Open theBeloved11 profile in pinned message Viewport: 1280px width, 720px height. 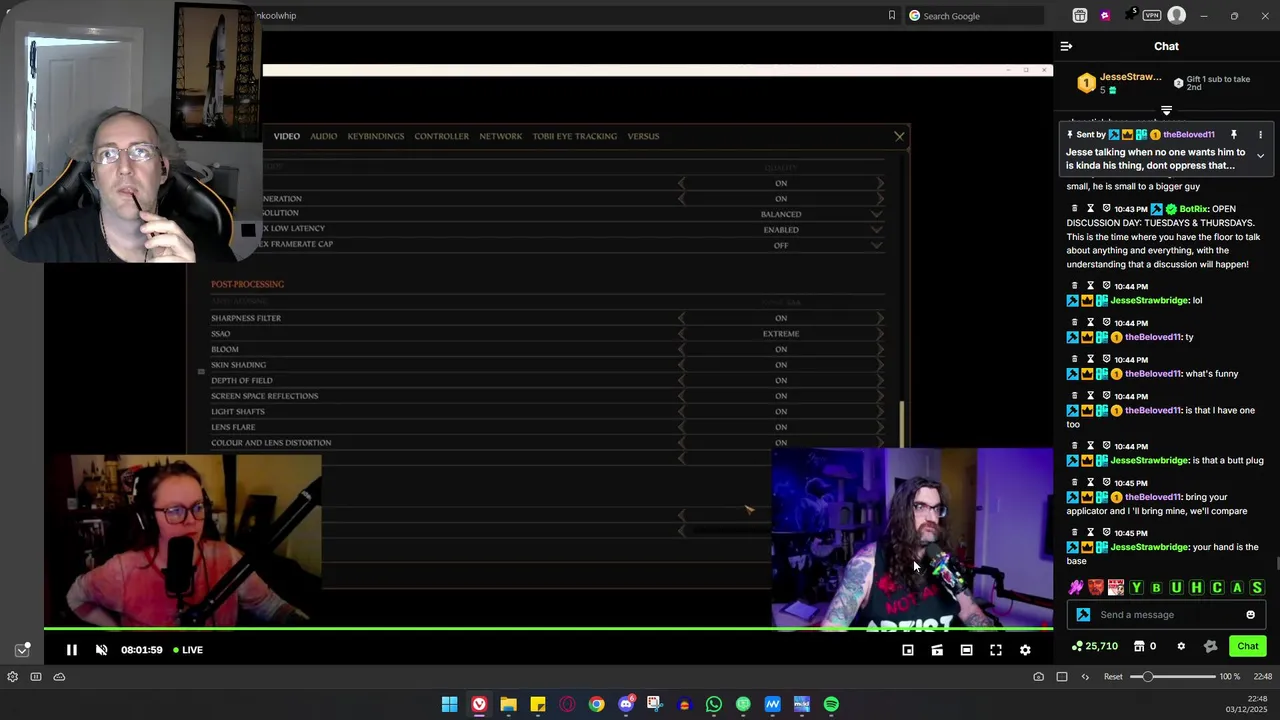click(x=1188, y=134)
